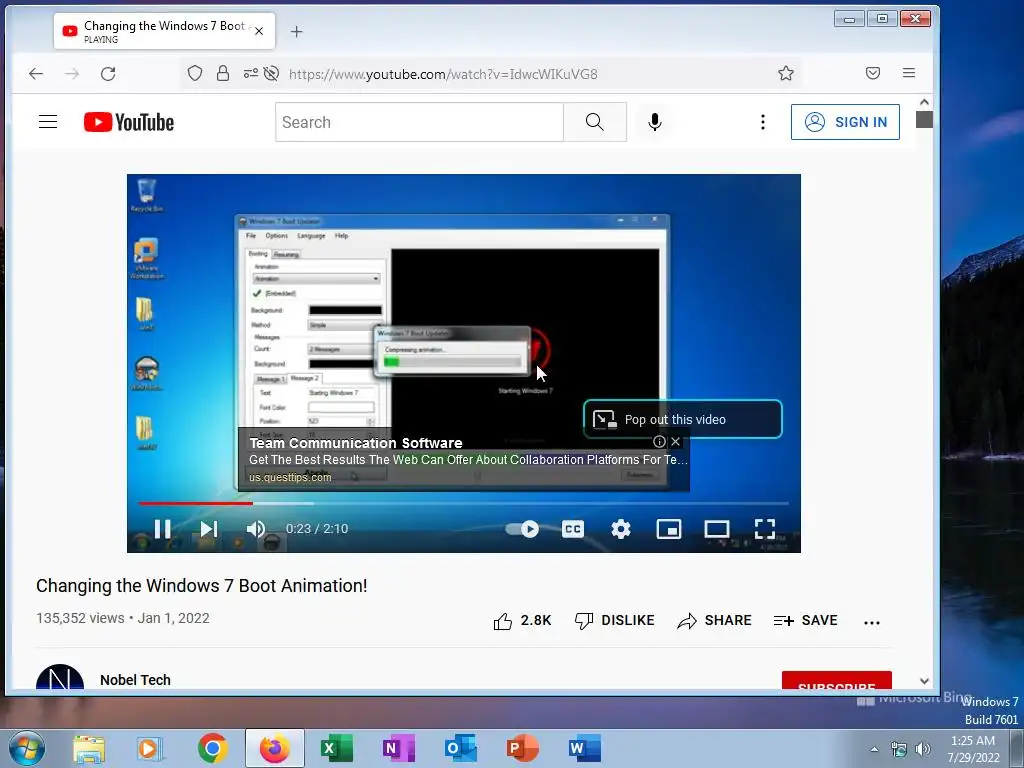Open us.questtips.com ad link
This screenshot has height=768, width=1024.
[x=290, y=477]
